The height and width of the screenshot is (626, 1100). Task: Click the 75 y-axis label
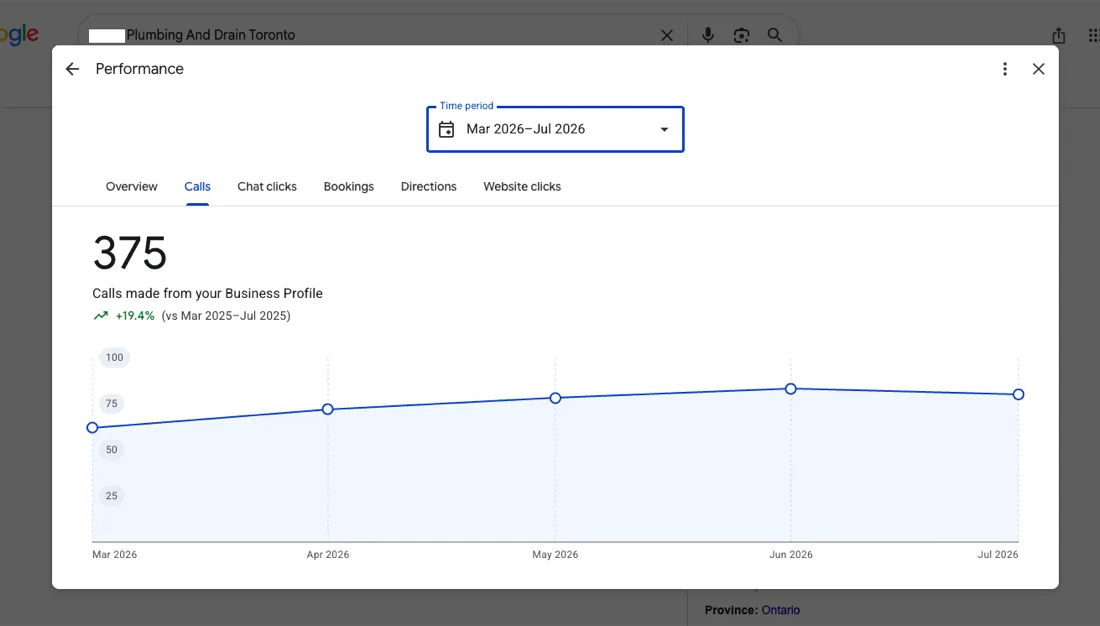coord(112,404)
